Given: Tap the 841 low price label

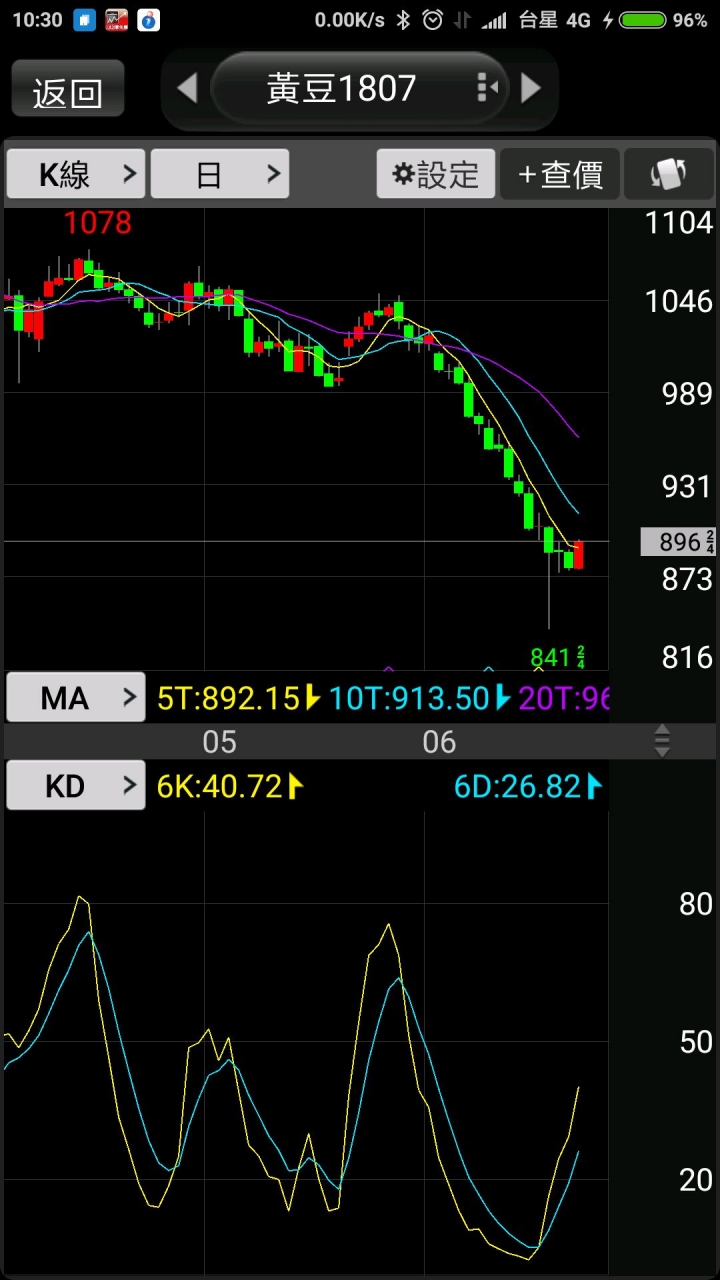Looking at the screenshot, I should pos(557,657).
